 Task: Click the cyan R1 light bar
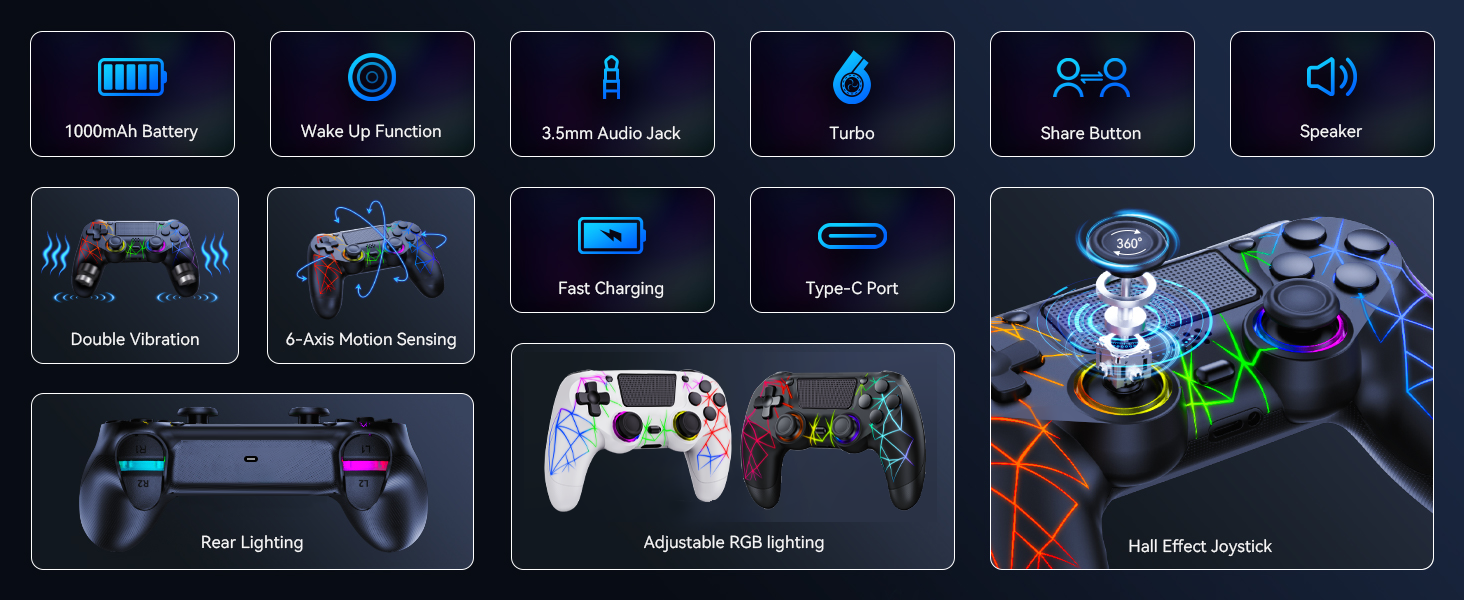click(x=143, y=465)
